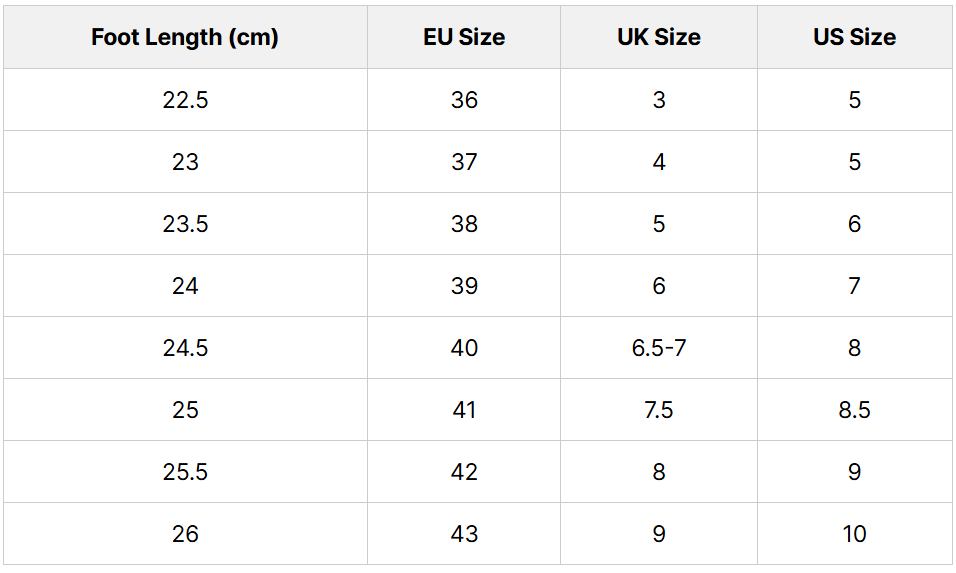Screen dimensions: 956x573
Task: Click the EU size 43 cell
Action: click(464, 534)
